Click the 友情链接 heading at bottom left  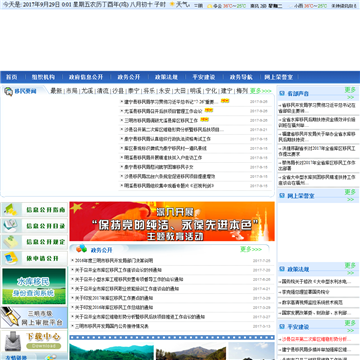(x=16, y=357)
